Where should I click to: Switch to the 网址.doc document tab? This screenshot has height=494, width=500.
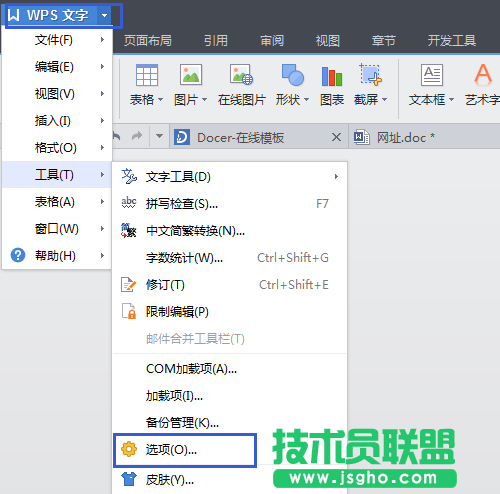[x=424, y=137]
